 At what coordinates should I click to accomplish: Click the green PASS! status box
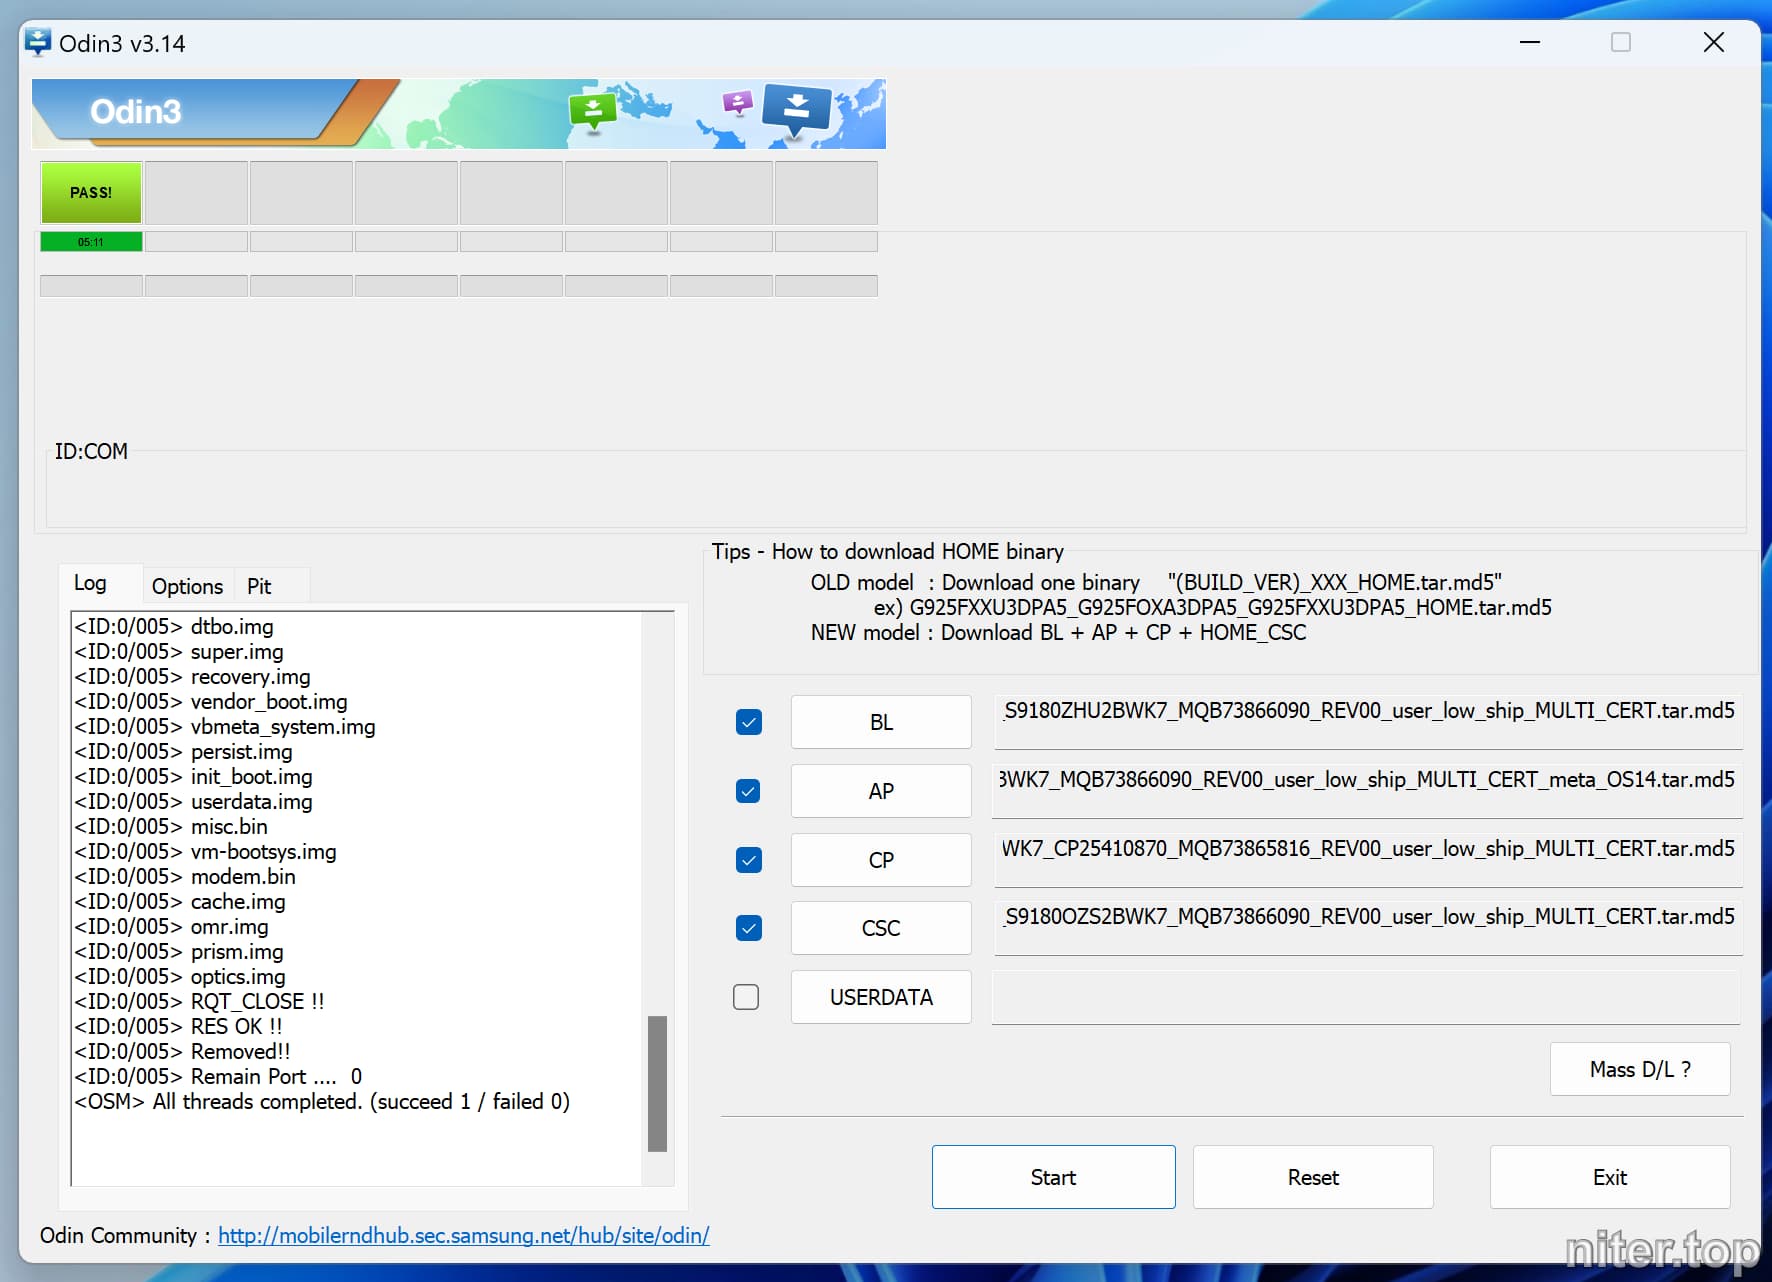click(91, 192)
